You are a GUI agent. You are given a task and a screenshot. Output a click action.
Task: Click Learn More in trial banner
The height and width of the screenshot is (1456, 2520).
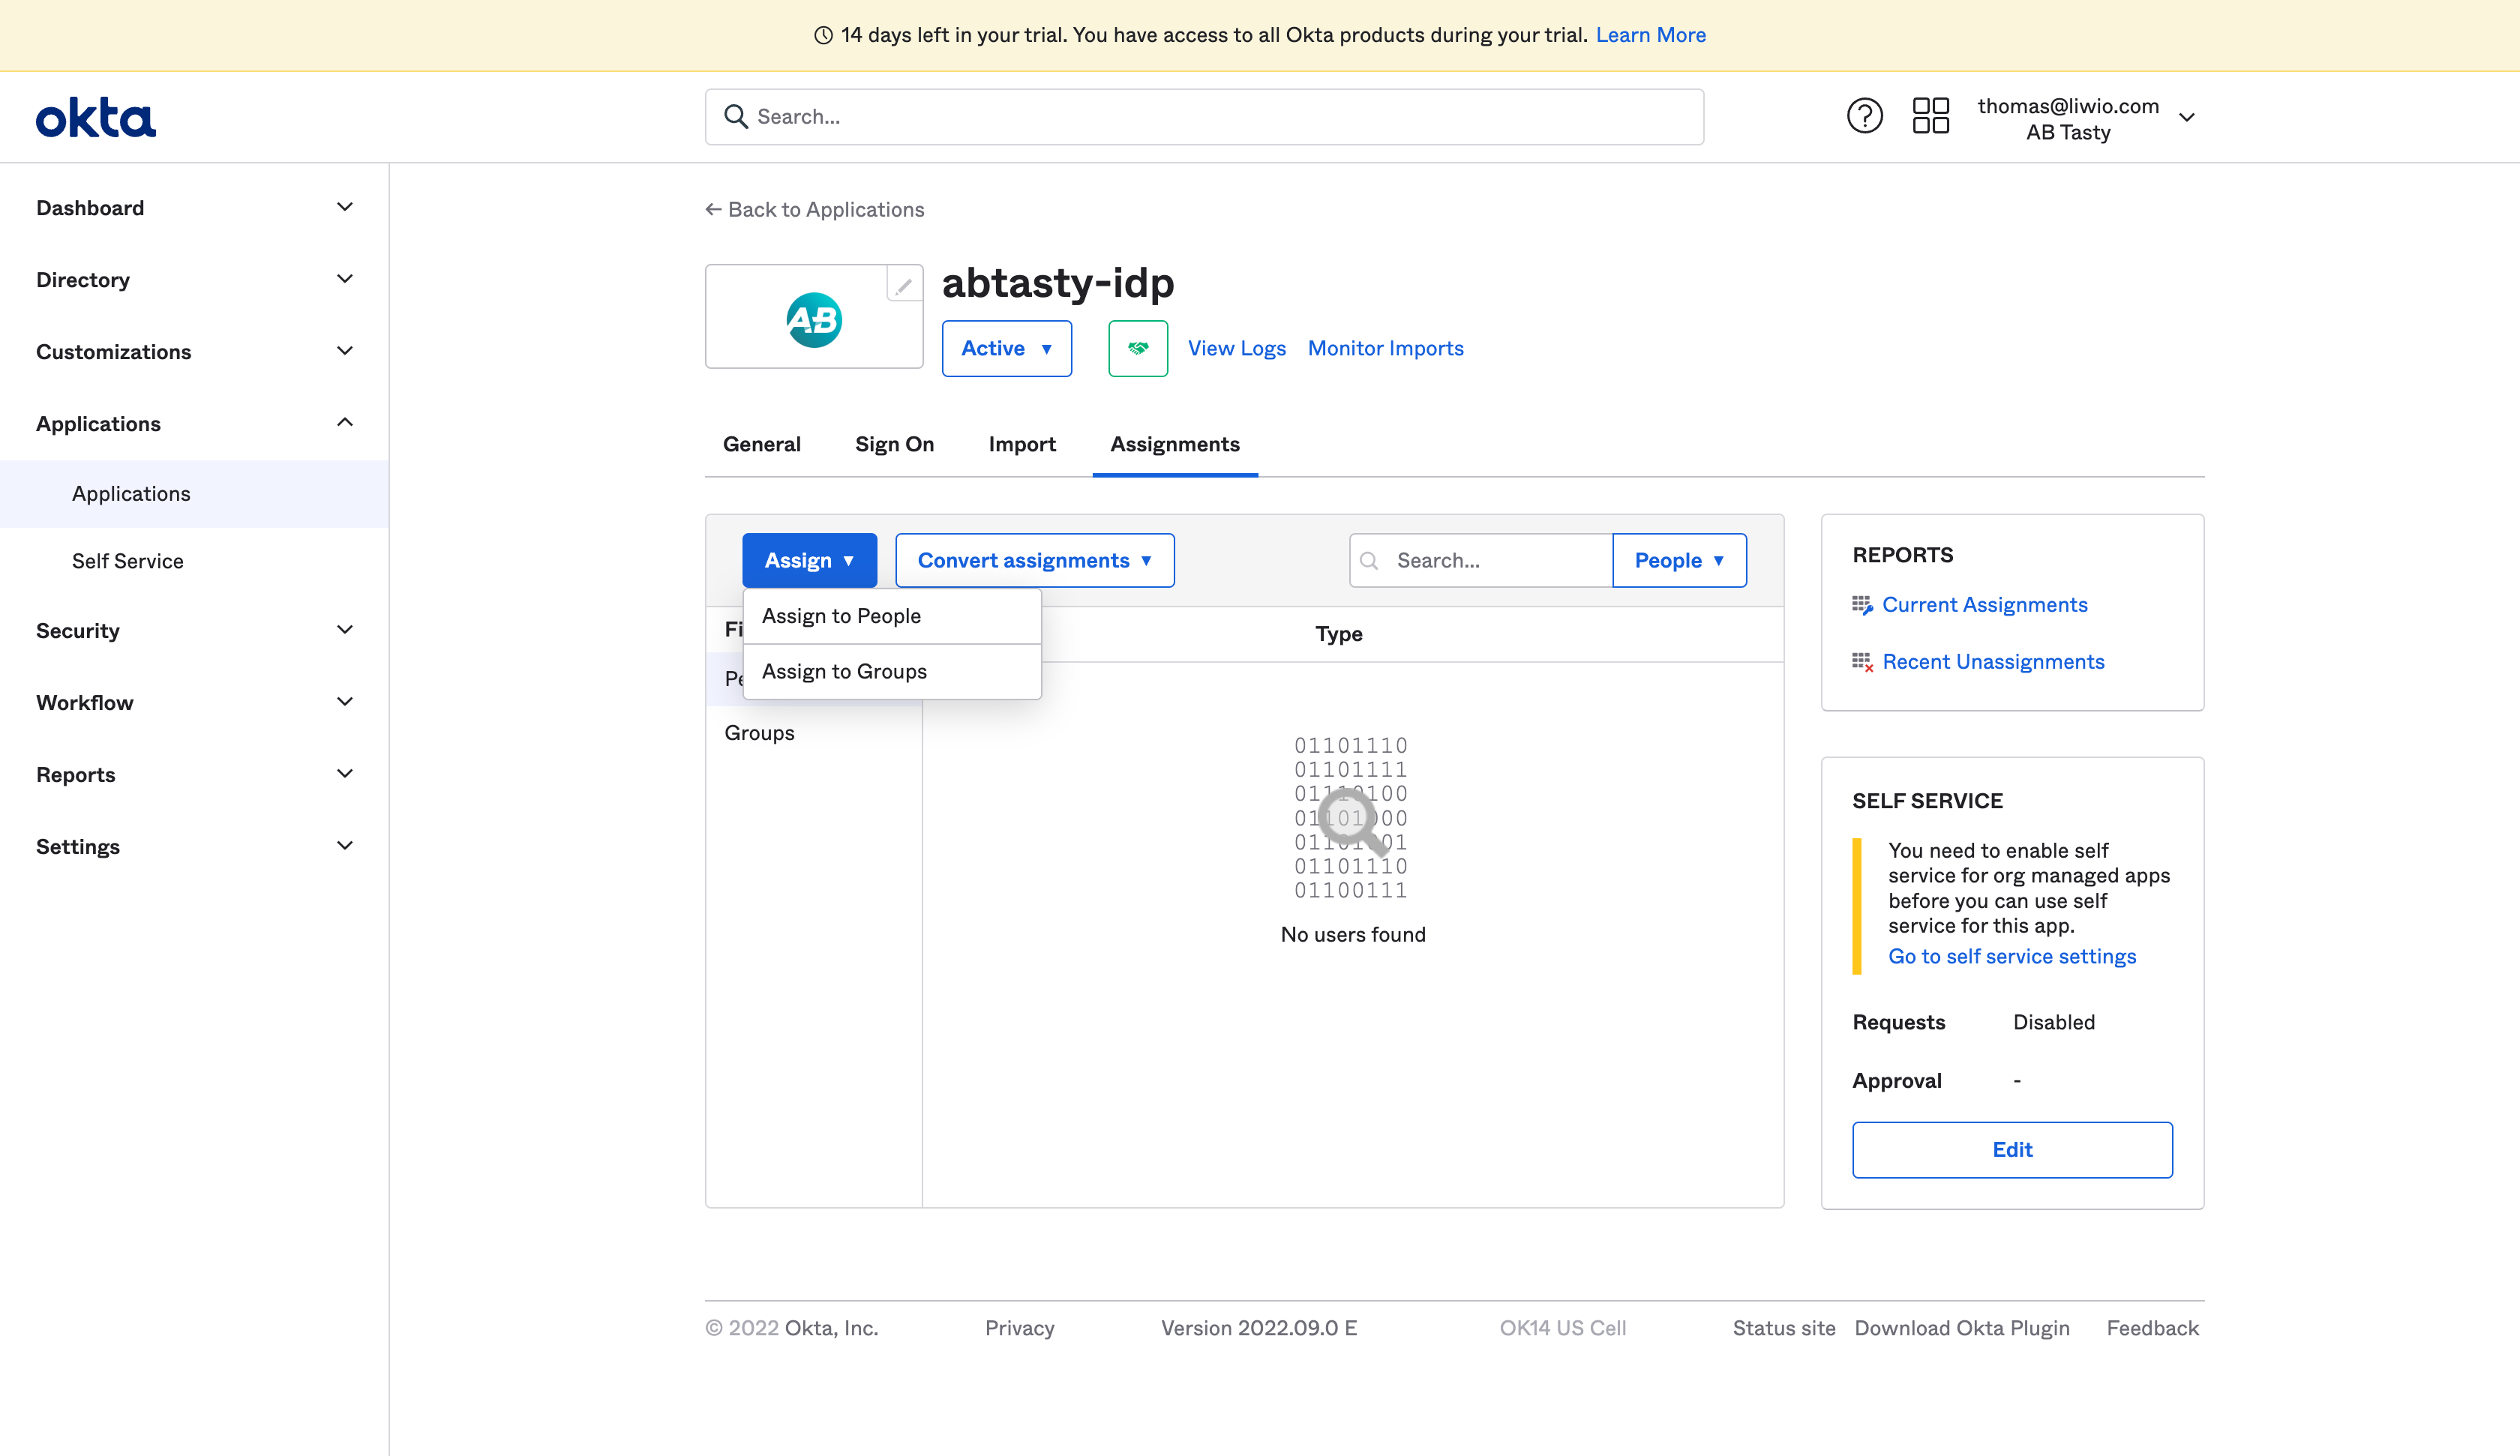pyautogui.click(x=1650, y=35)
